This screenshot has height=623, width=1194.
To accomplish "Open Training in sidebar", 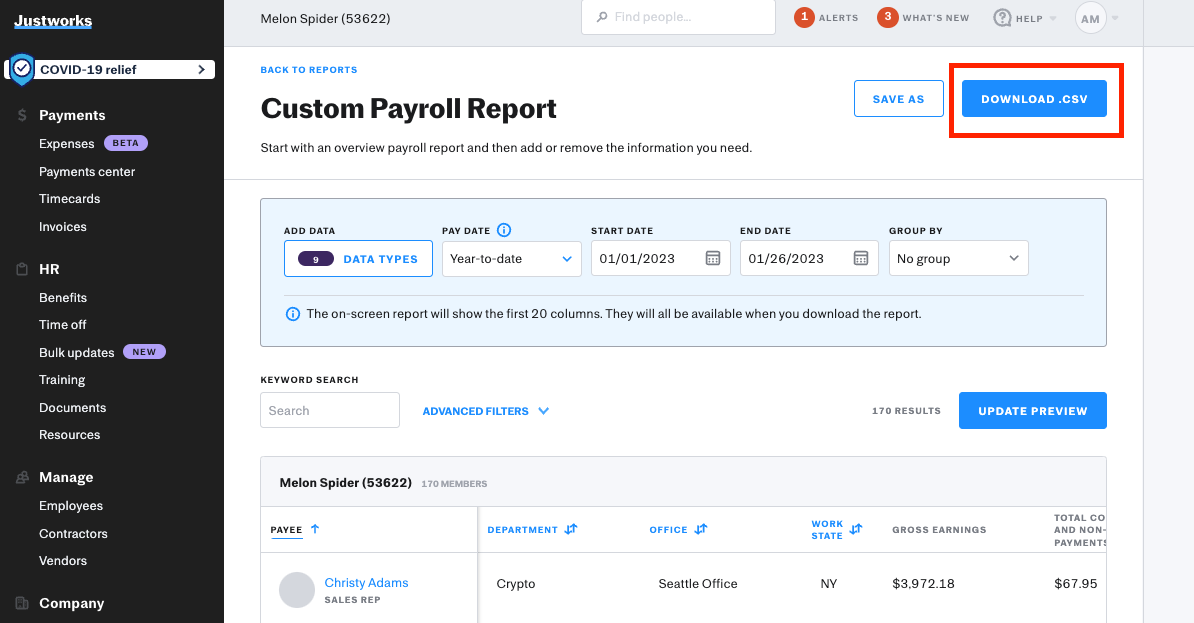I will [x=62, y=379].
